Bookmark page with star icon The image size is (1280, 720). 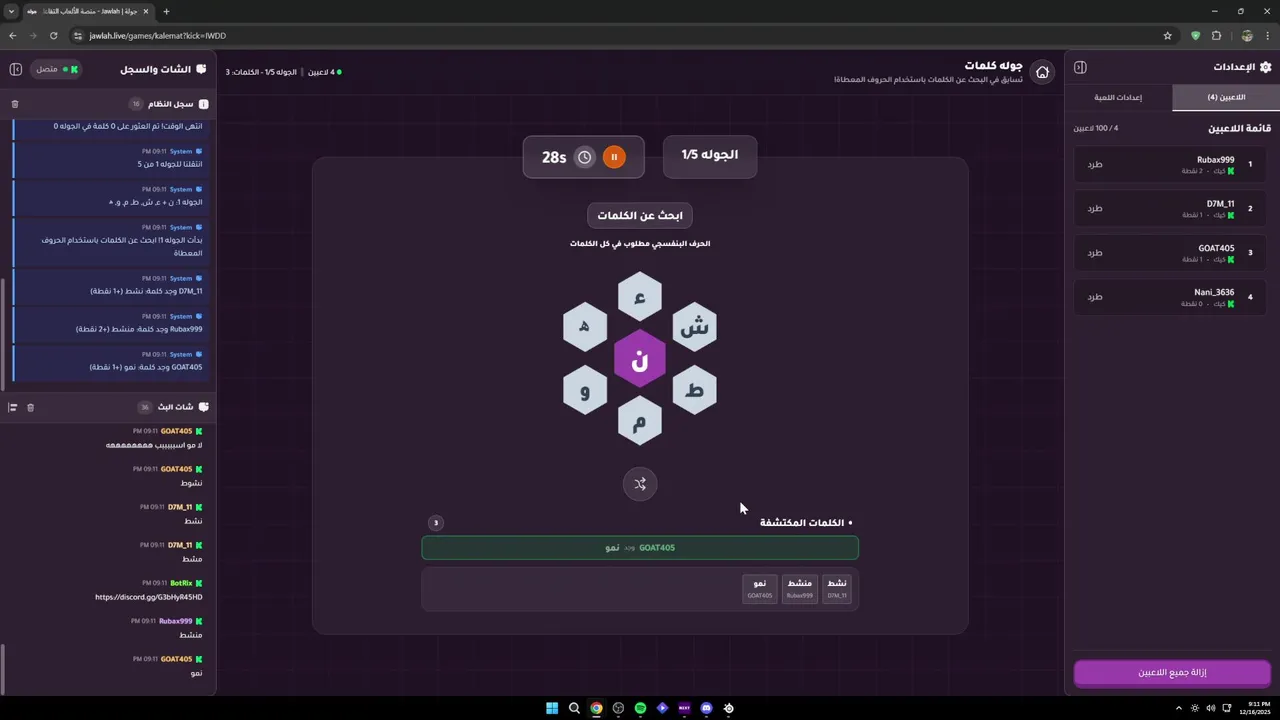click(1167, 36)
